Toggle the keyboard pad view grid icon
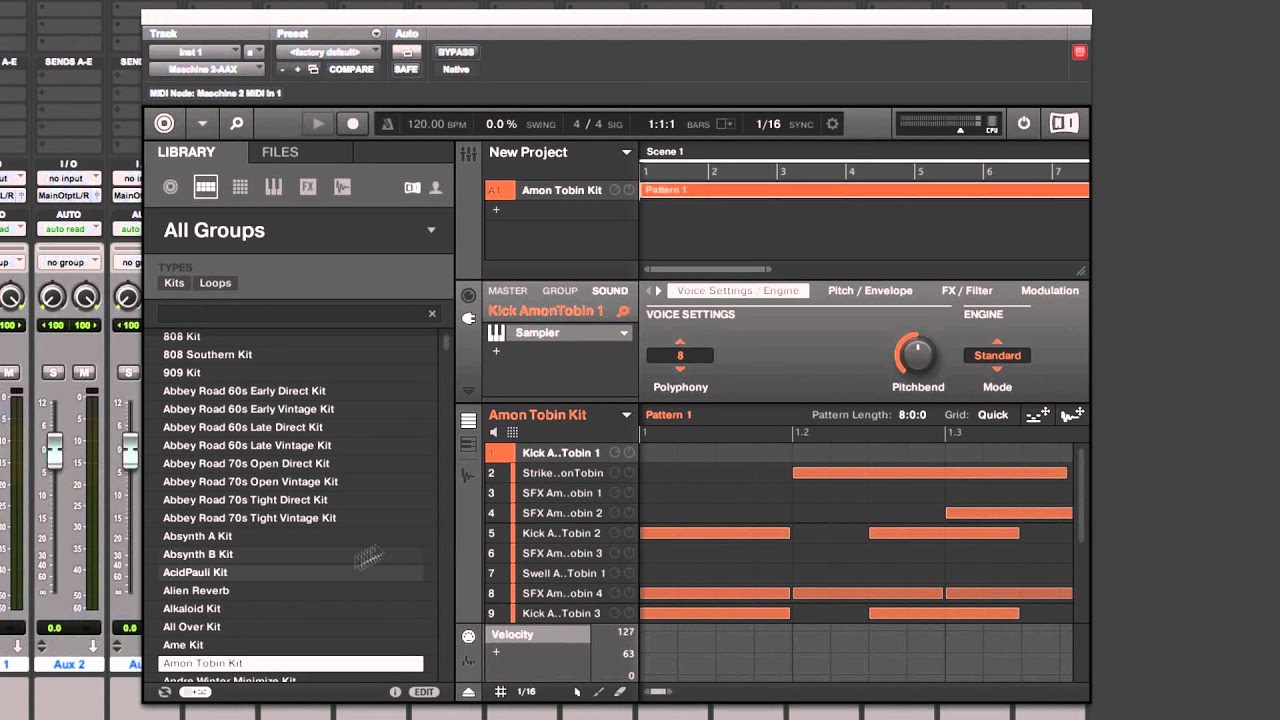This screenshot has width=1280, height=720. point(512,433)
